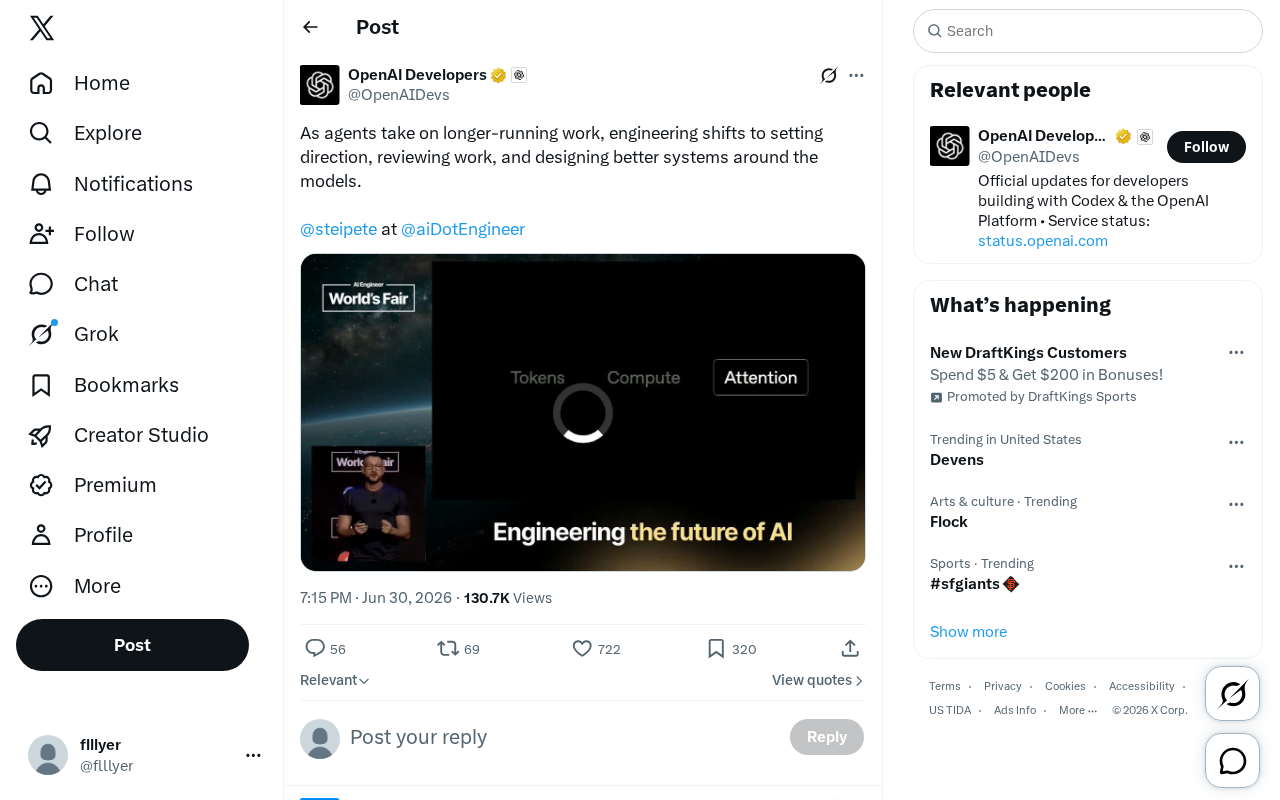
Task: Open the status.openai.com link
Action: tap(1043, 241)
